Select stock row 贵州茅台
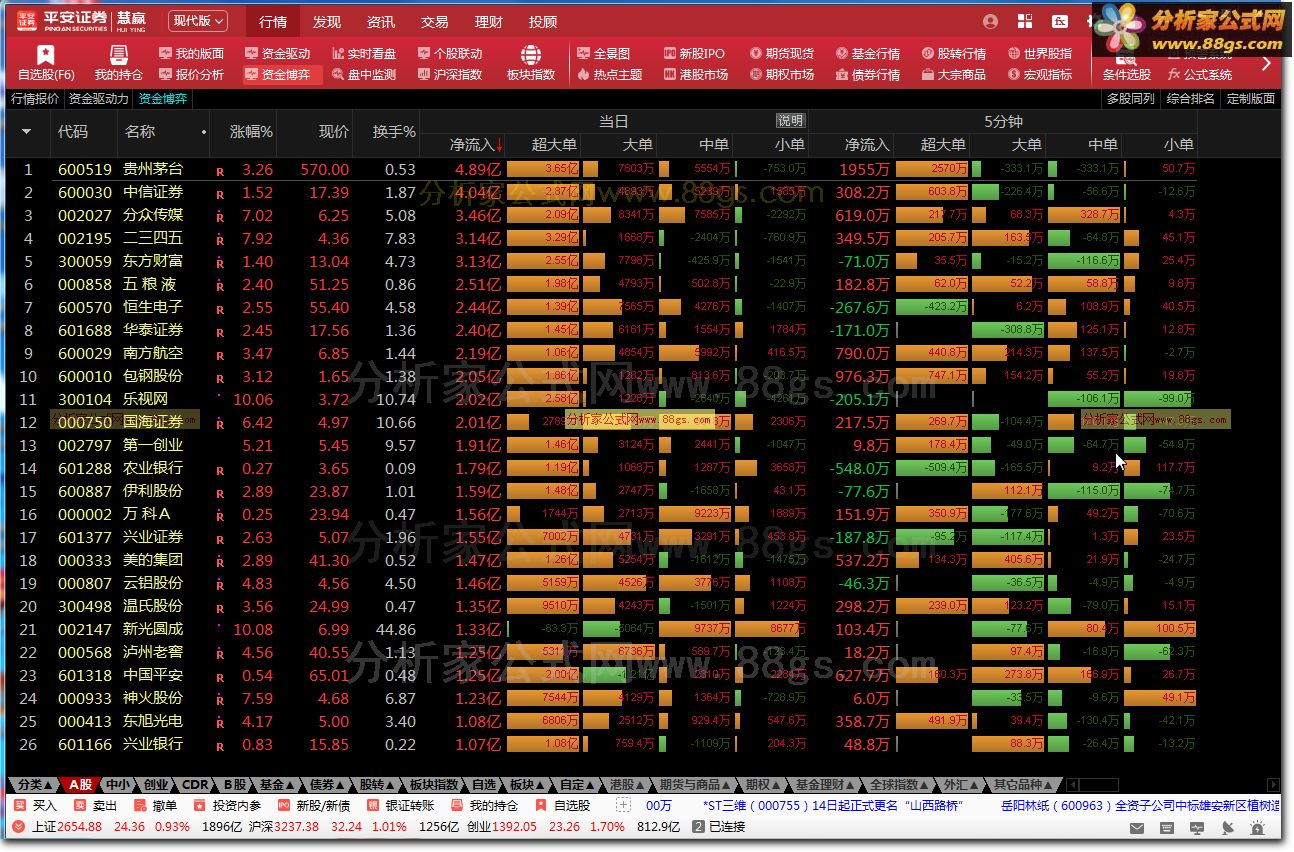The width and height of the screenshot is (1294, 852). [x=600, y=170]
